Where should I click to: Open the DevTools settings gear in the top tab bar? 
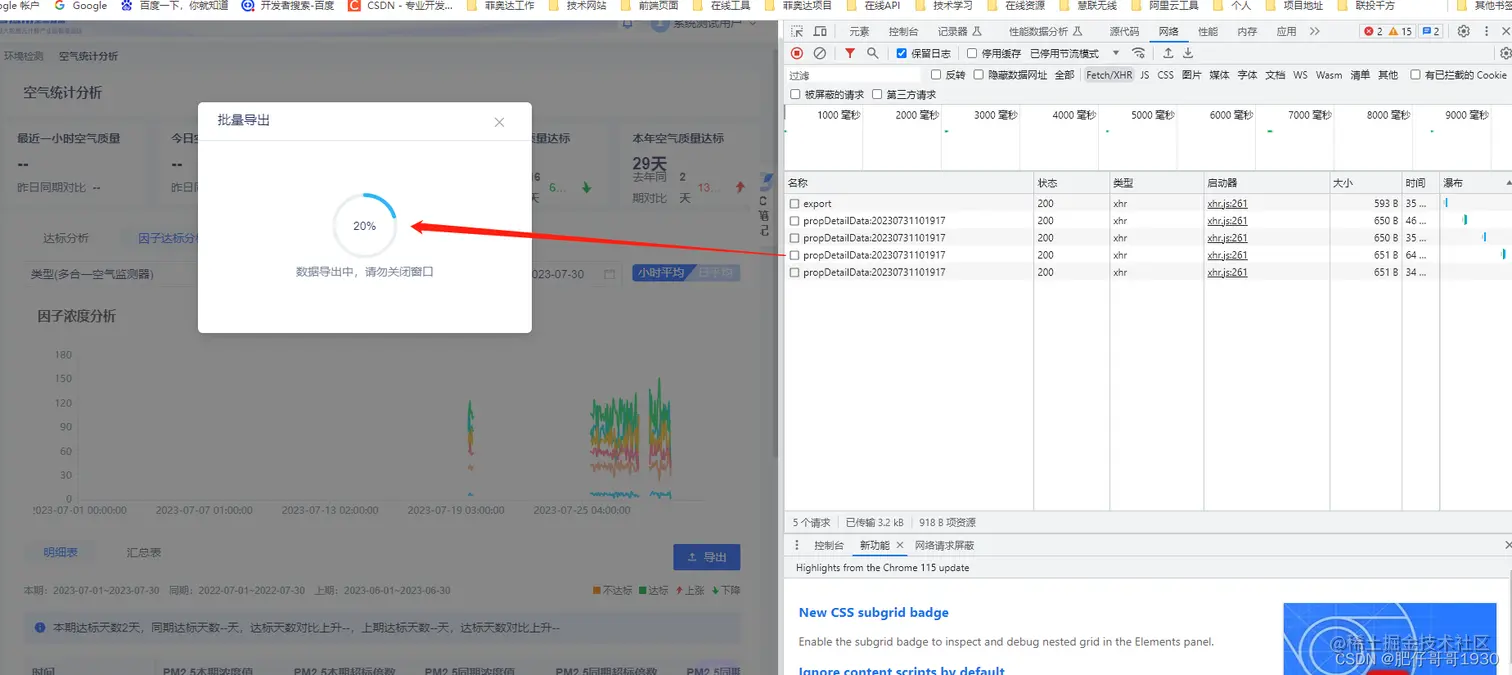click(1464, 32)
